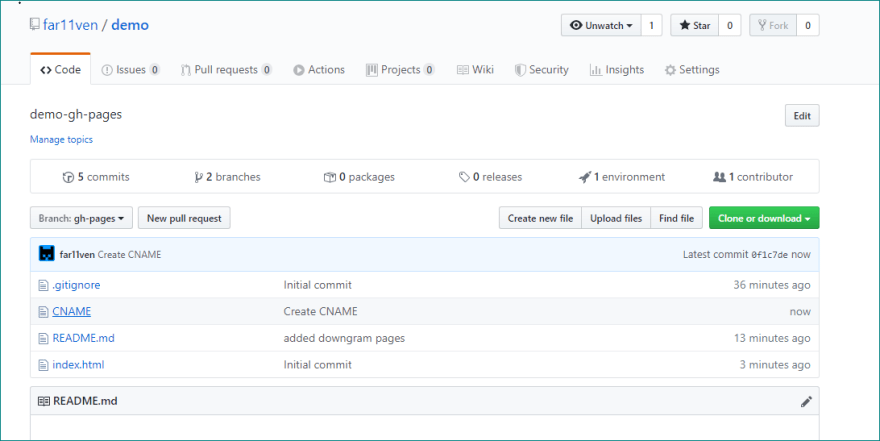Click the book icon in README.md header
Viewport: 880px width, 441px height.
pyautogui.click(x=44, y=401)
